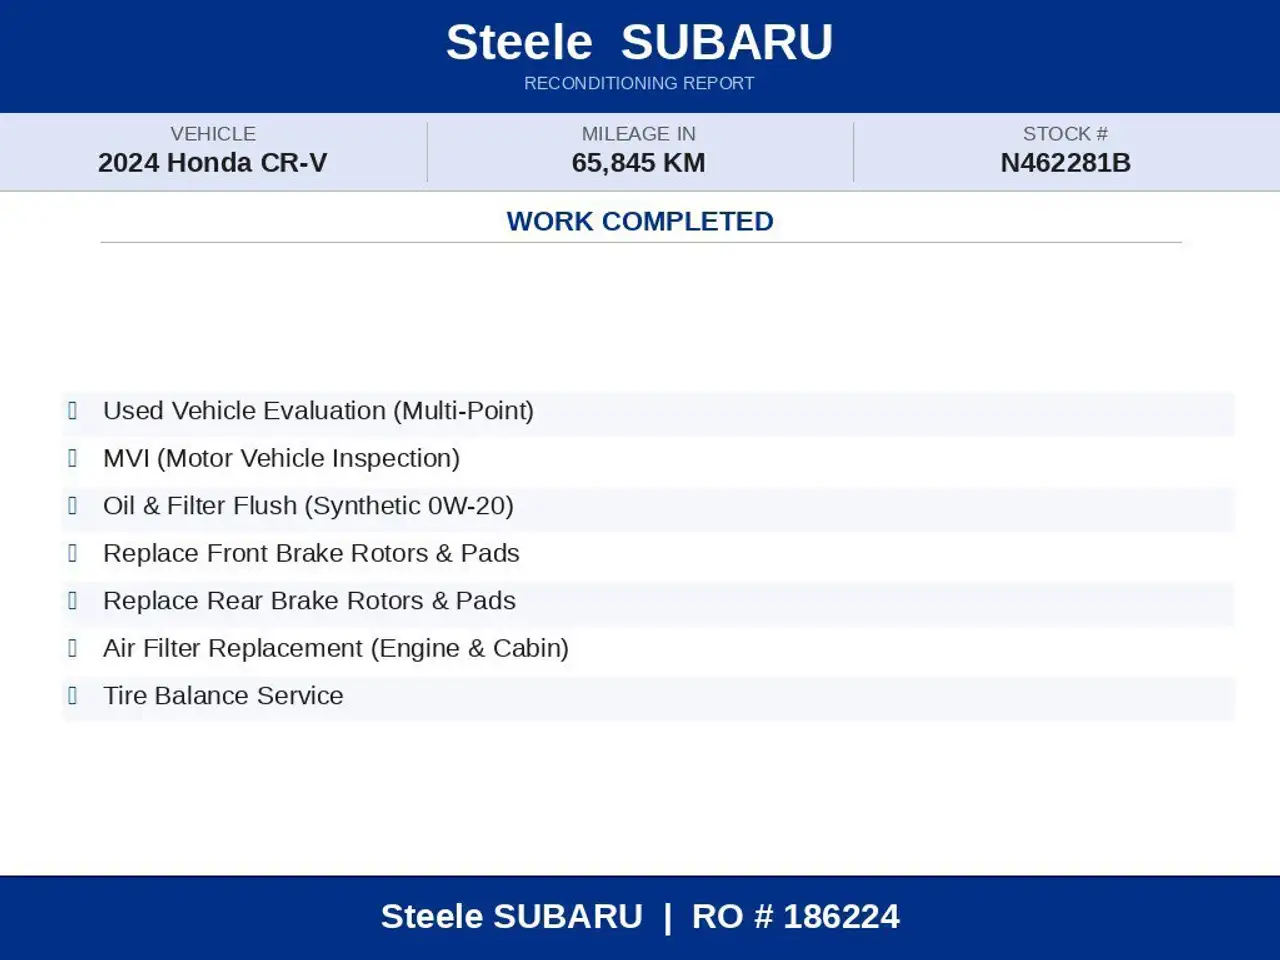Click the icon beside Tire Balance Service
The height and width of the screenshot is (960, 1280).
pos(72,696)
